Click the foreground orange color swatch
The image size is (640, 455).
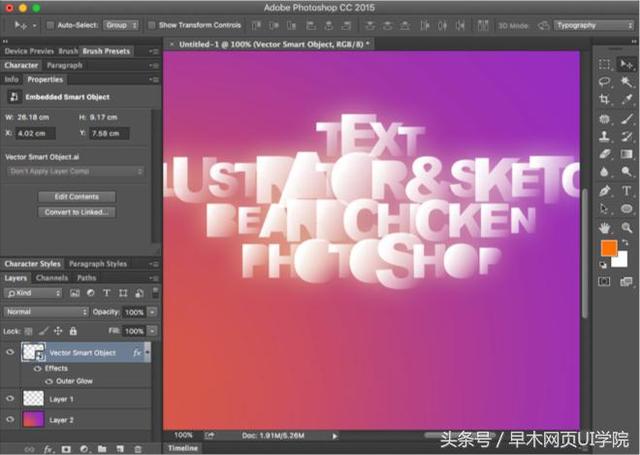tap(608, 248)
